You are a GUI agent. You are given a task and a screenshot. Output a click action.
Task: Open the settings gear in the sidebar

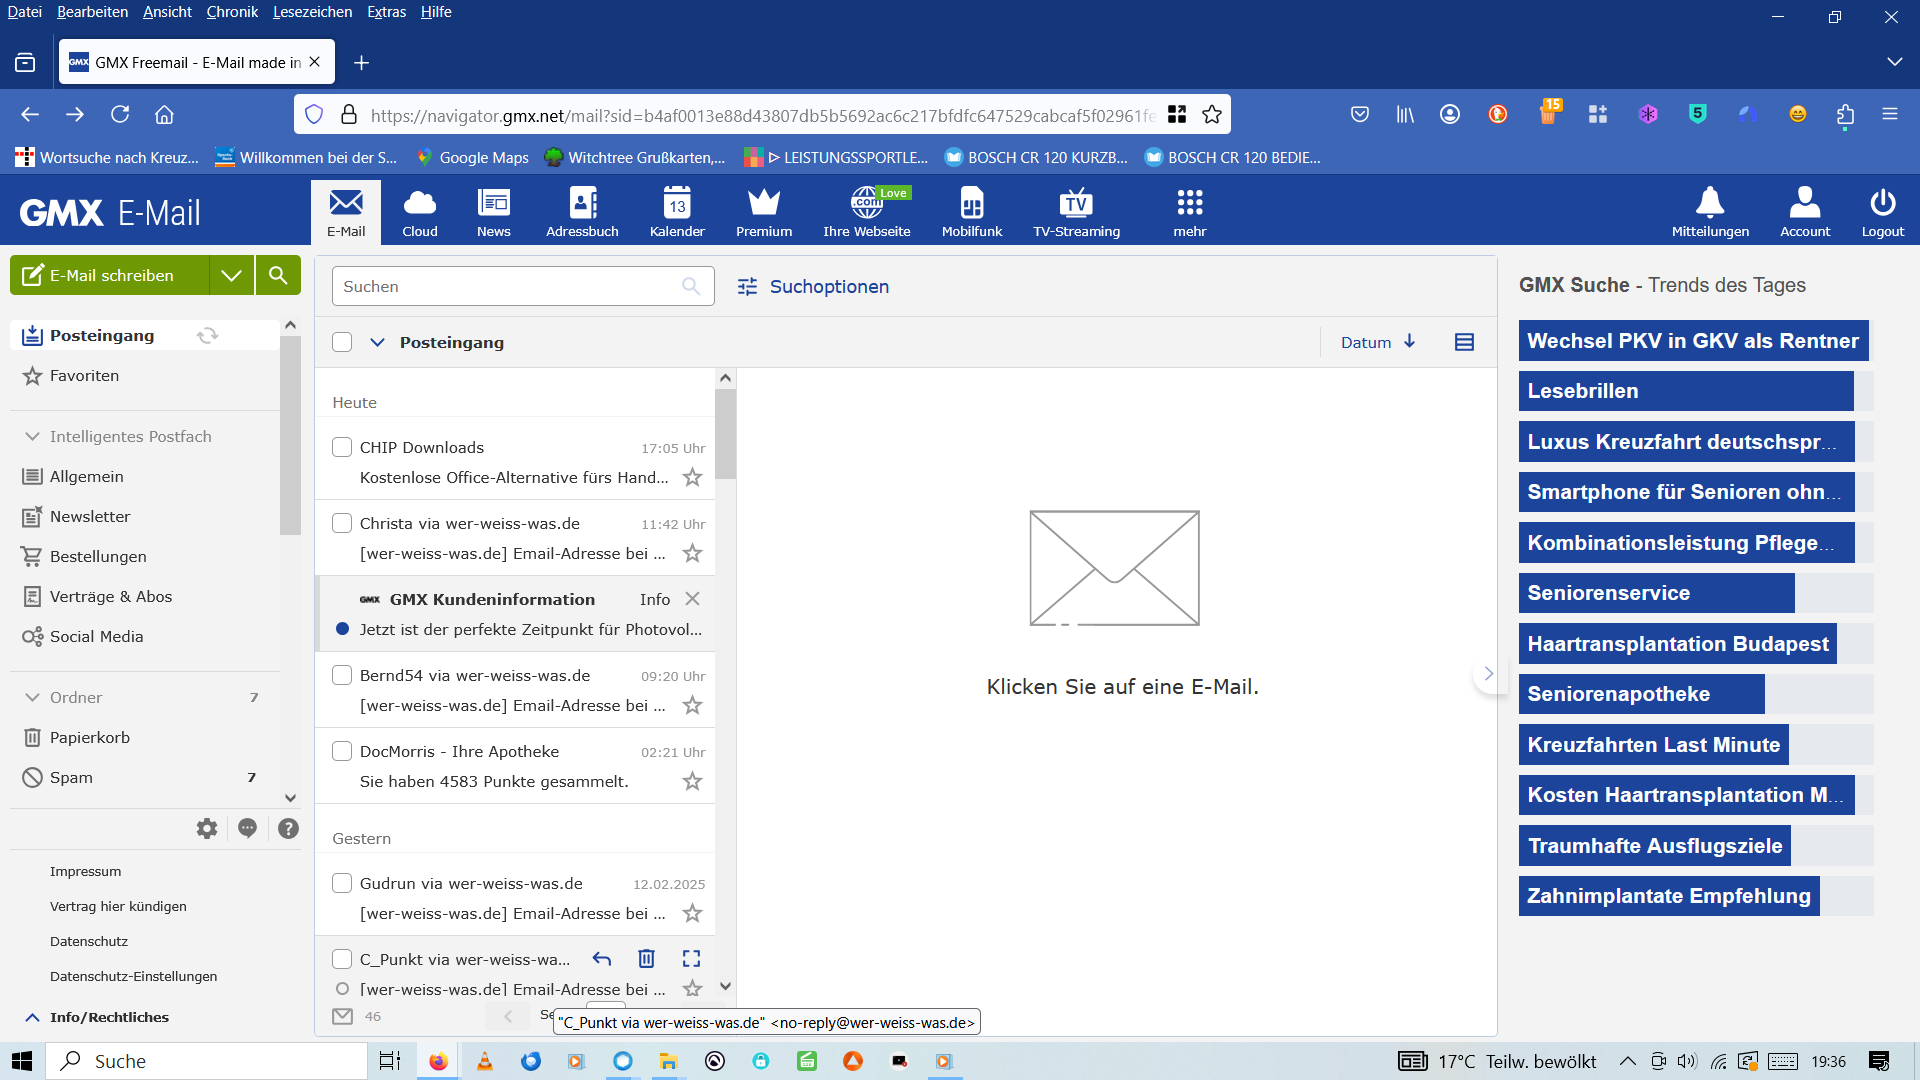click(x=207, y=828)
